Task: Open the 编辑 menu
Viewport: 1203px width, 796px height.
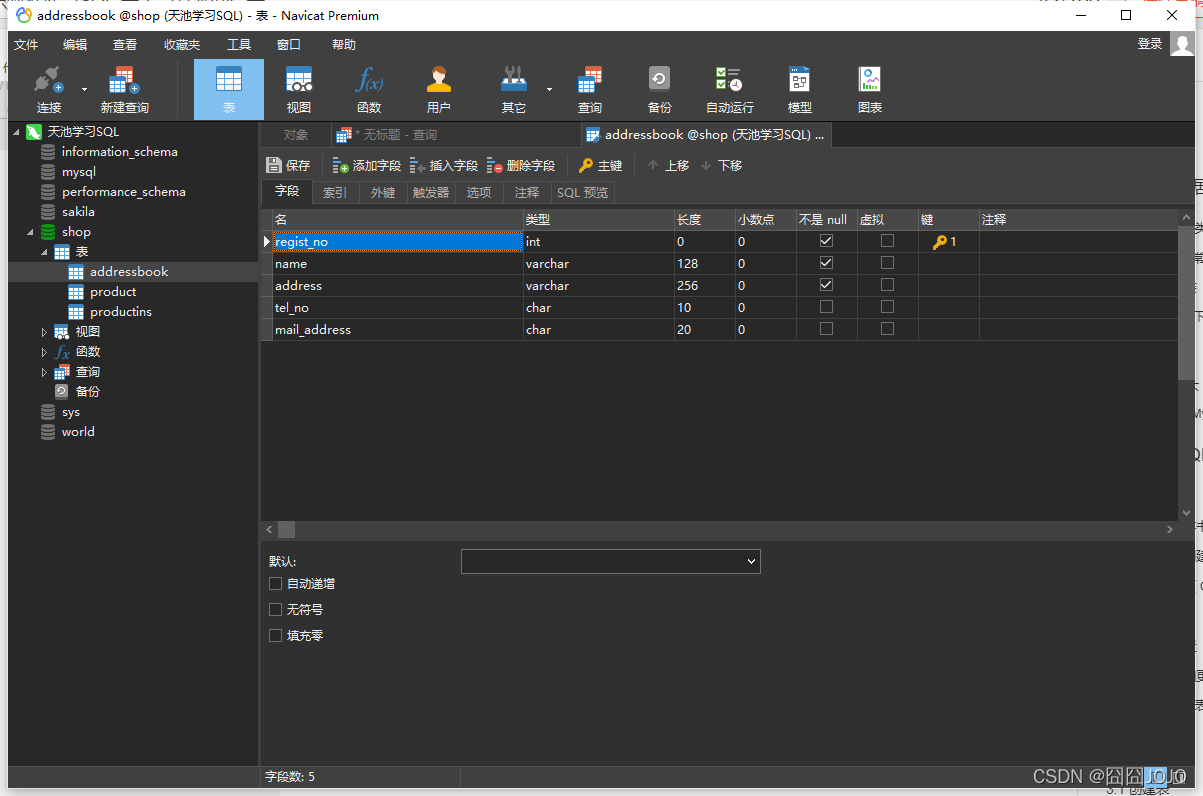Action: click(x=75, y=45)
